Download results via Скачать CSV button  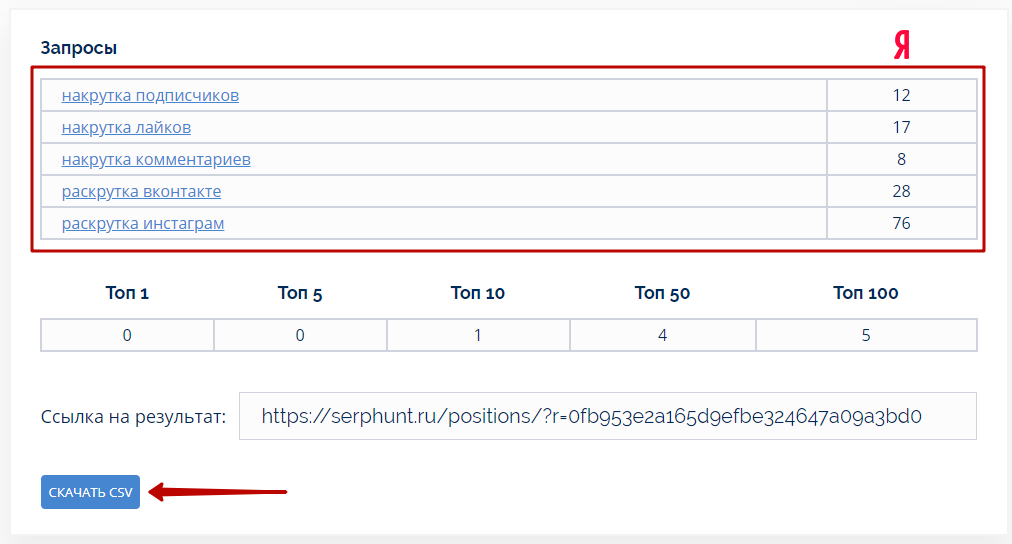click(90, 492)
